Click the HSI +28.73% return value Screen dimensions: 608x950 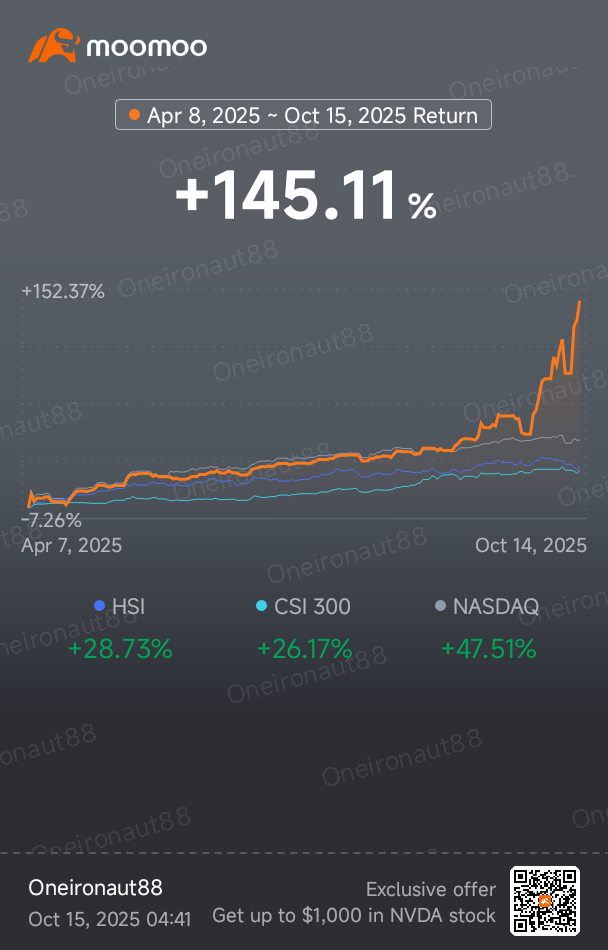coord(120,648)
